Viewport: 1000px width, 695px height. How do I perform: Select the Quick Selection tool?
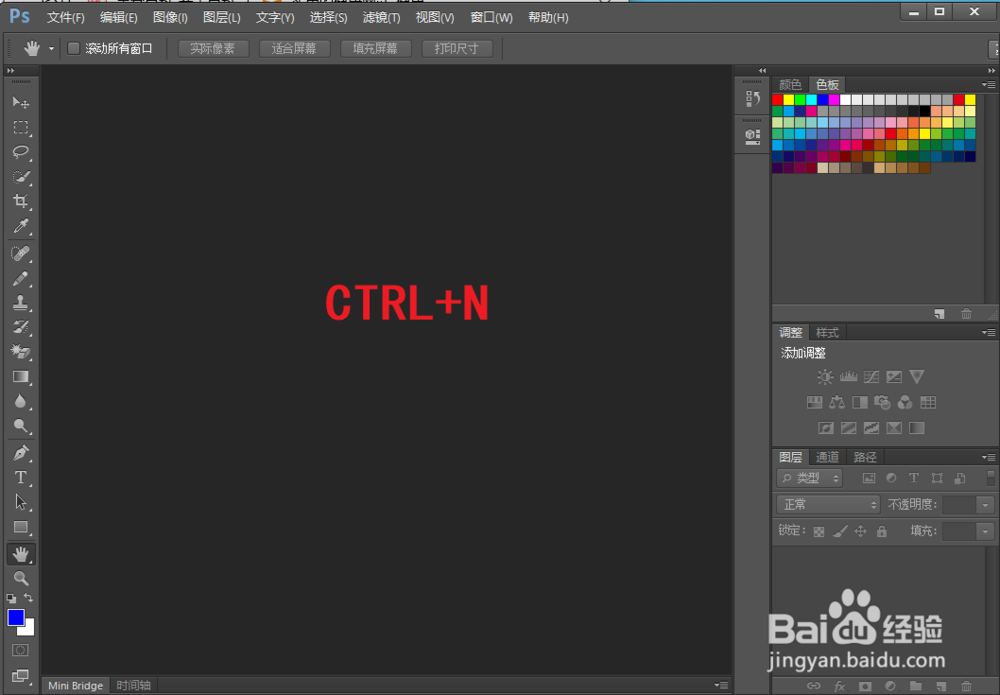[x=20, y=177]
